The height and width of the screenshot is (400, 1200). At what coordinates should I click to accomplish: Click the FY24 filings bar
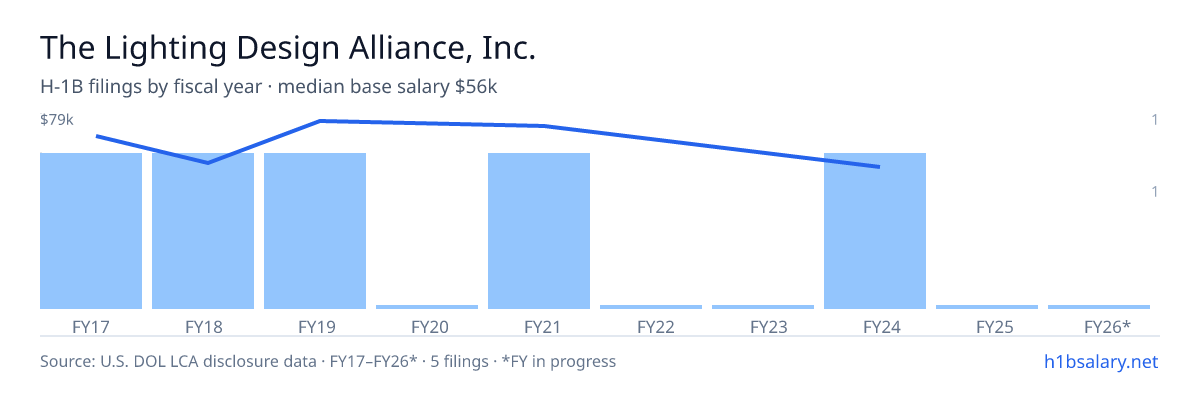click(x=875, y=231)
